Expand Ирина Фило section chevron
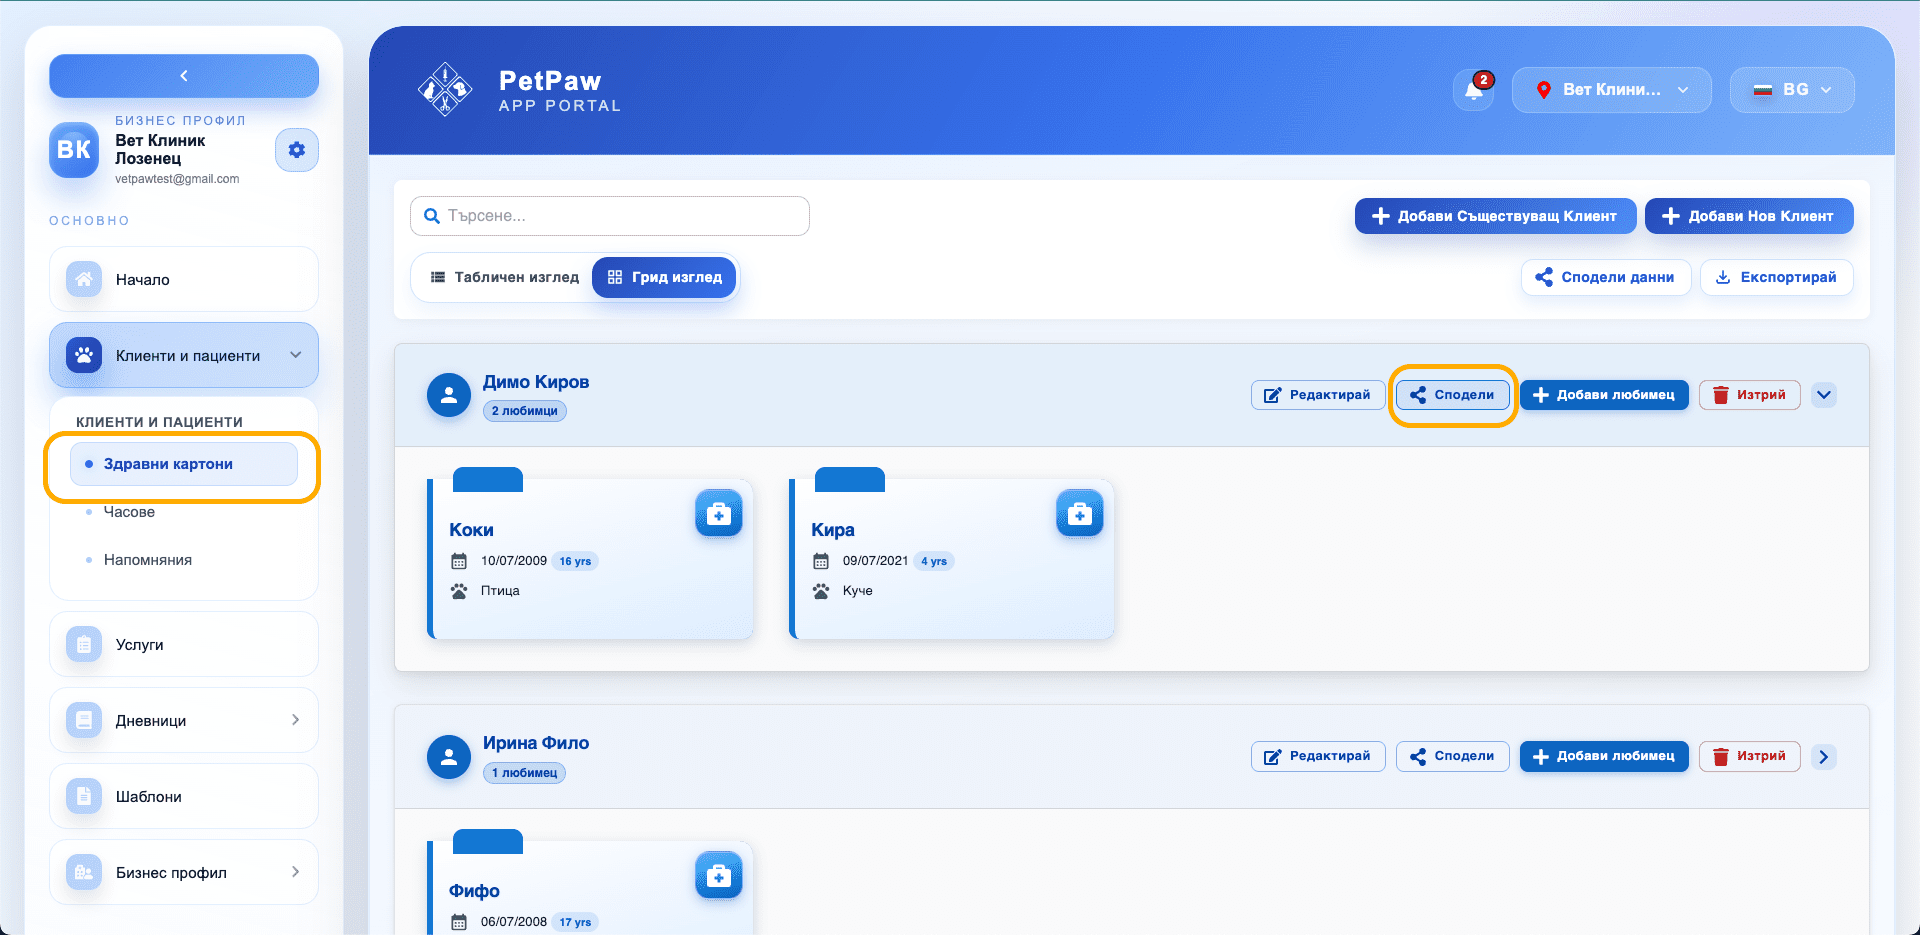Image resolution: width=1920 pixels, height=935 pixels. pos(1824,757)
